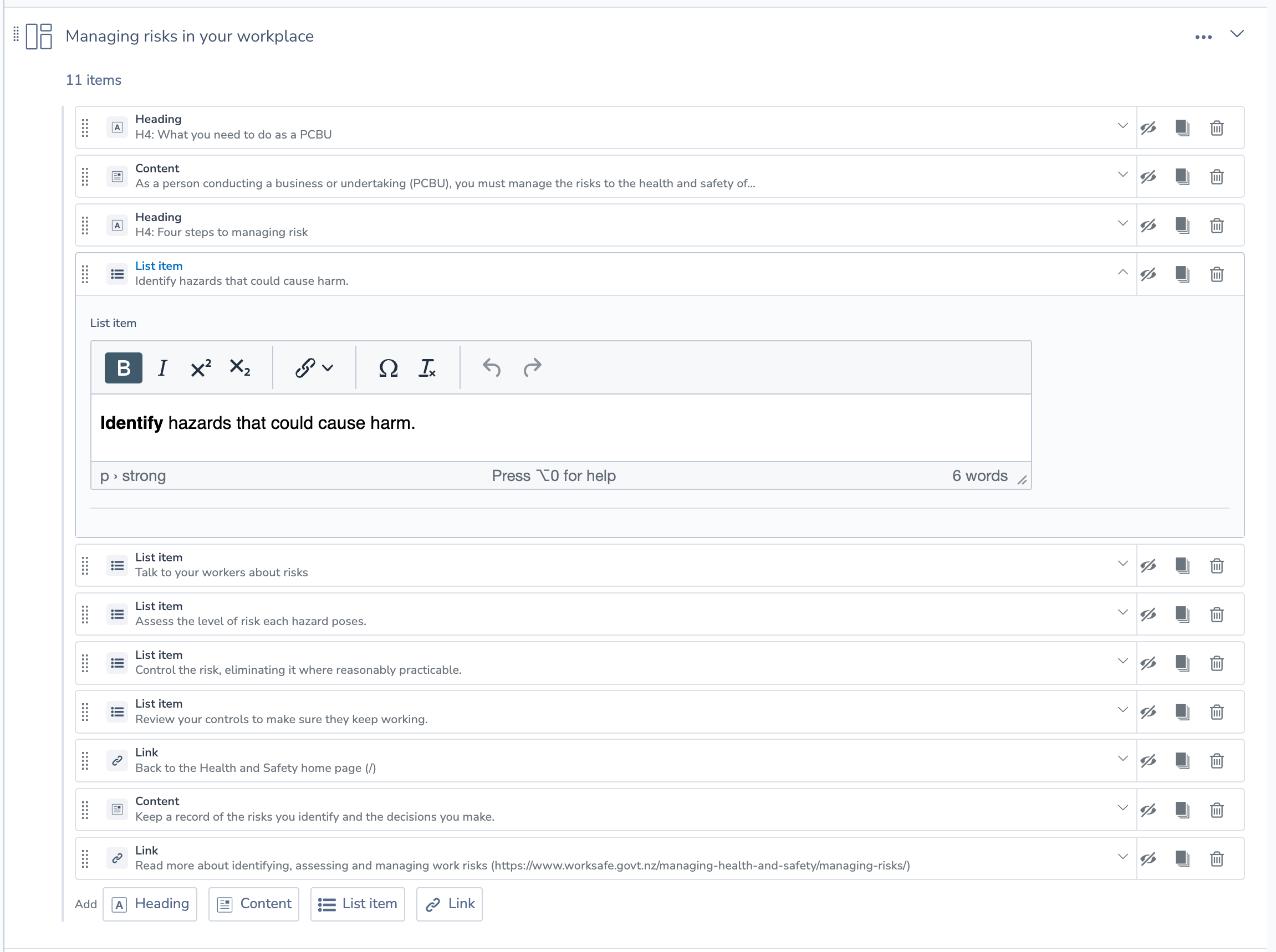Expand the 'As a person conducting a business' content row
The image size is (1276, 952).
1122,175
